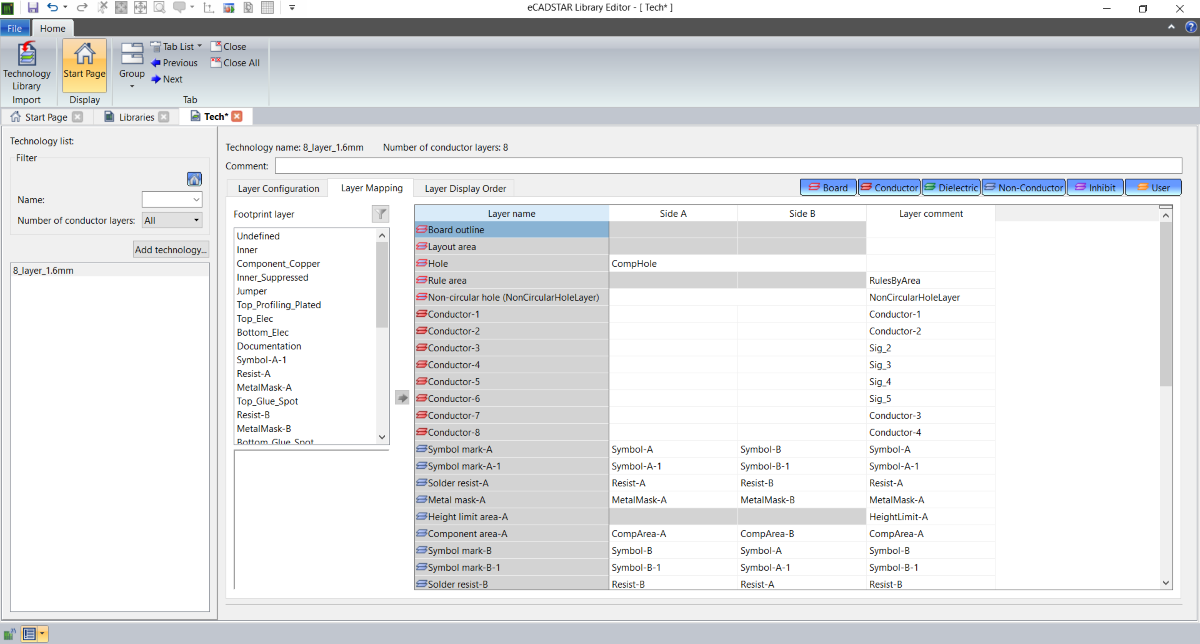The width and height of the screenshot is (1200, 644).
Task: Open the Undo history dropdown arrow
Action: coord(65,8)
